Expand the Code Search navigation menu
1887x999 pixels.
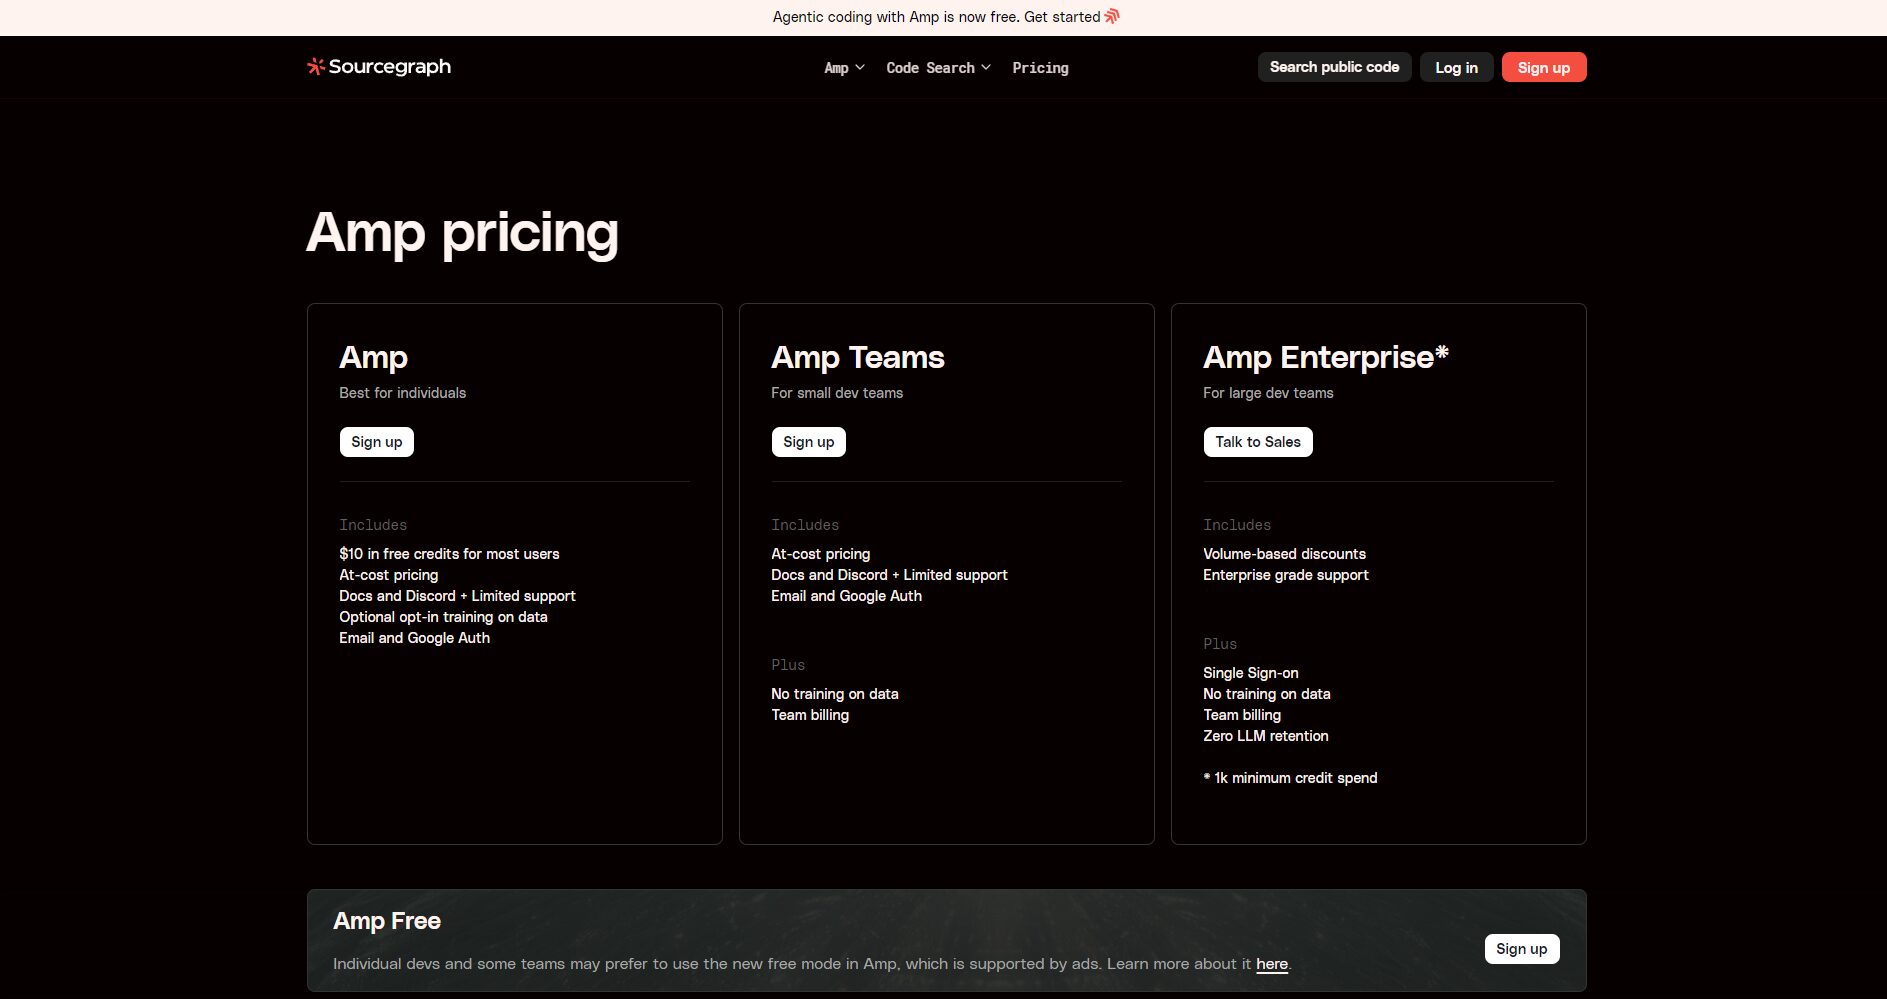point(930,68)
